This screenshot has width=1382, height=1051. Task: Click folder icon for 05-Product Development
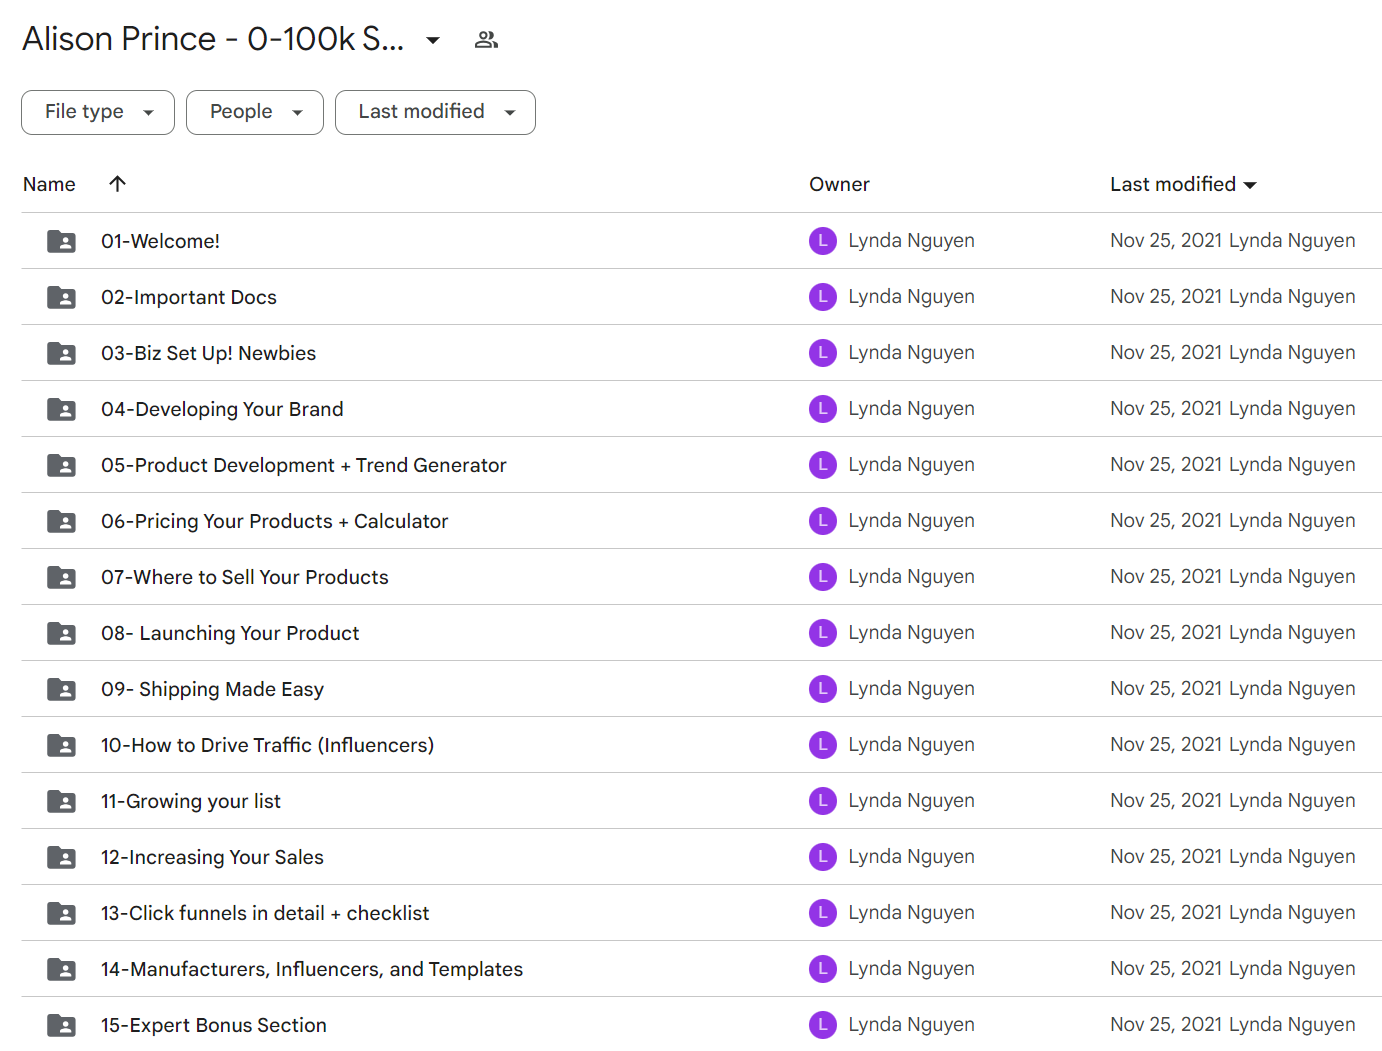[x=61, y=465]
